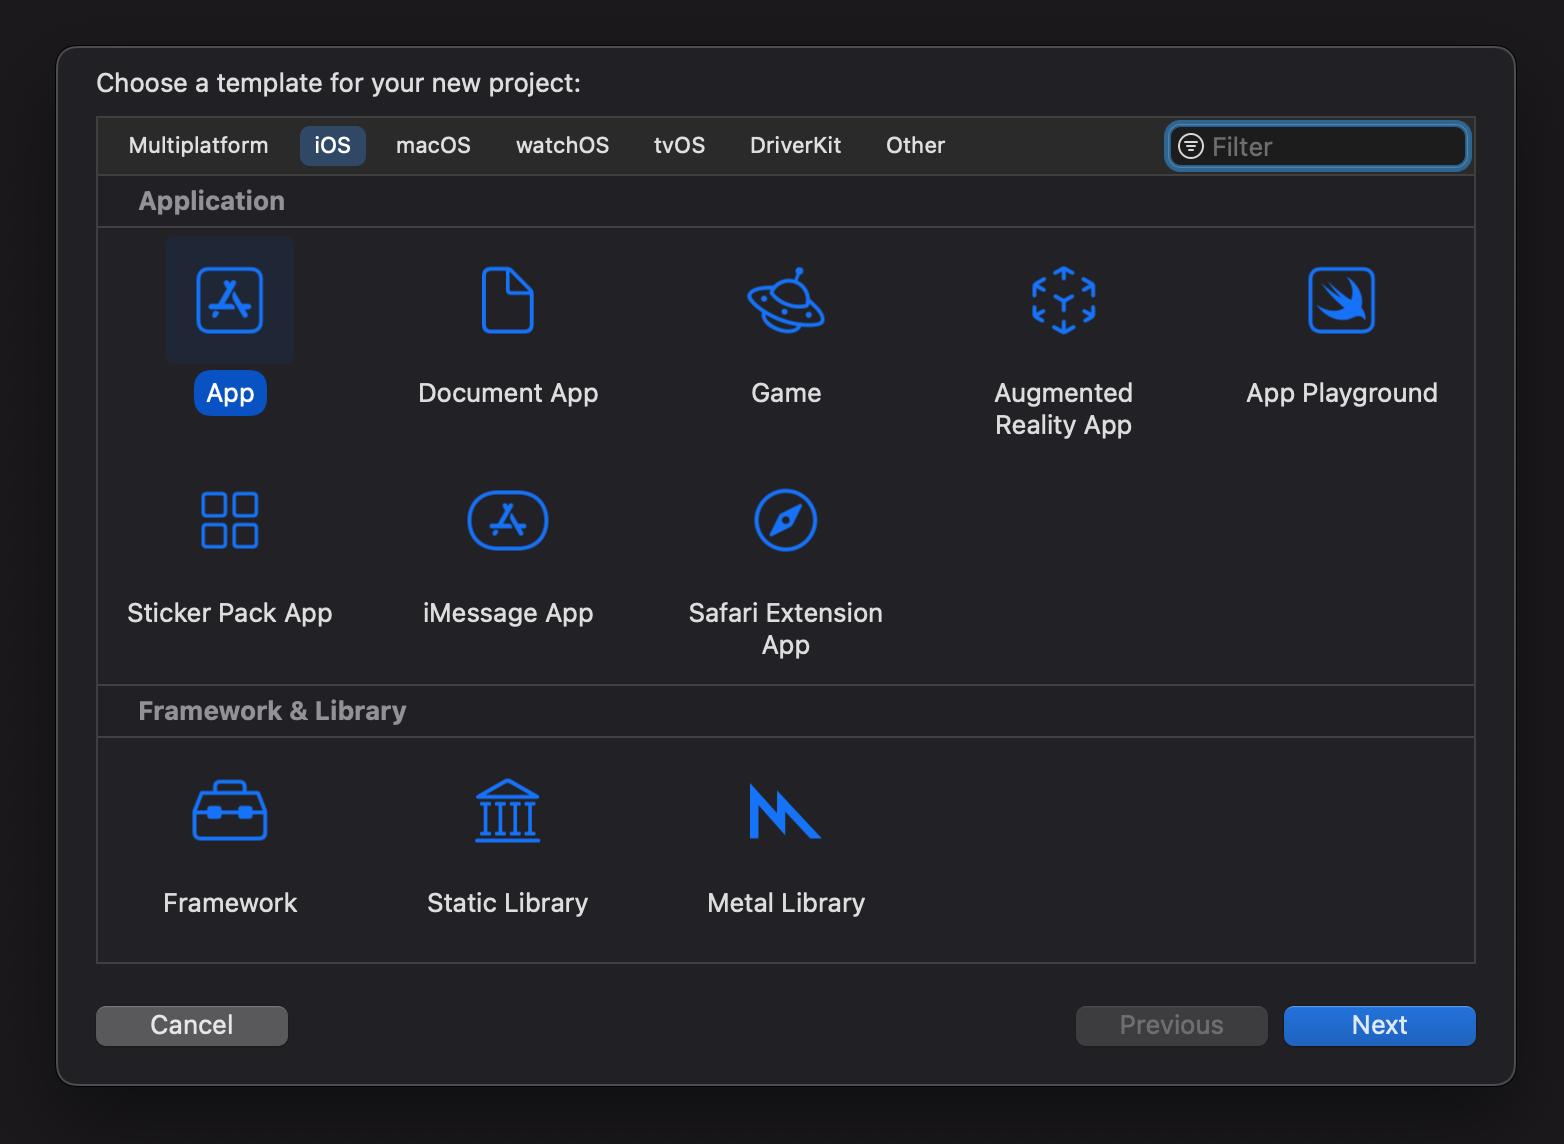Select the tvOS platform tab

click(x=679, y=146)
